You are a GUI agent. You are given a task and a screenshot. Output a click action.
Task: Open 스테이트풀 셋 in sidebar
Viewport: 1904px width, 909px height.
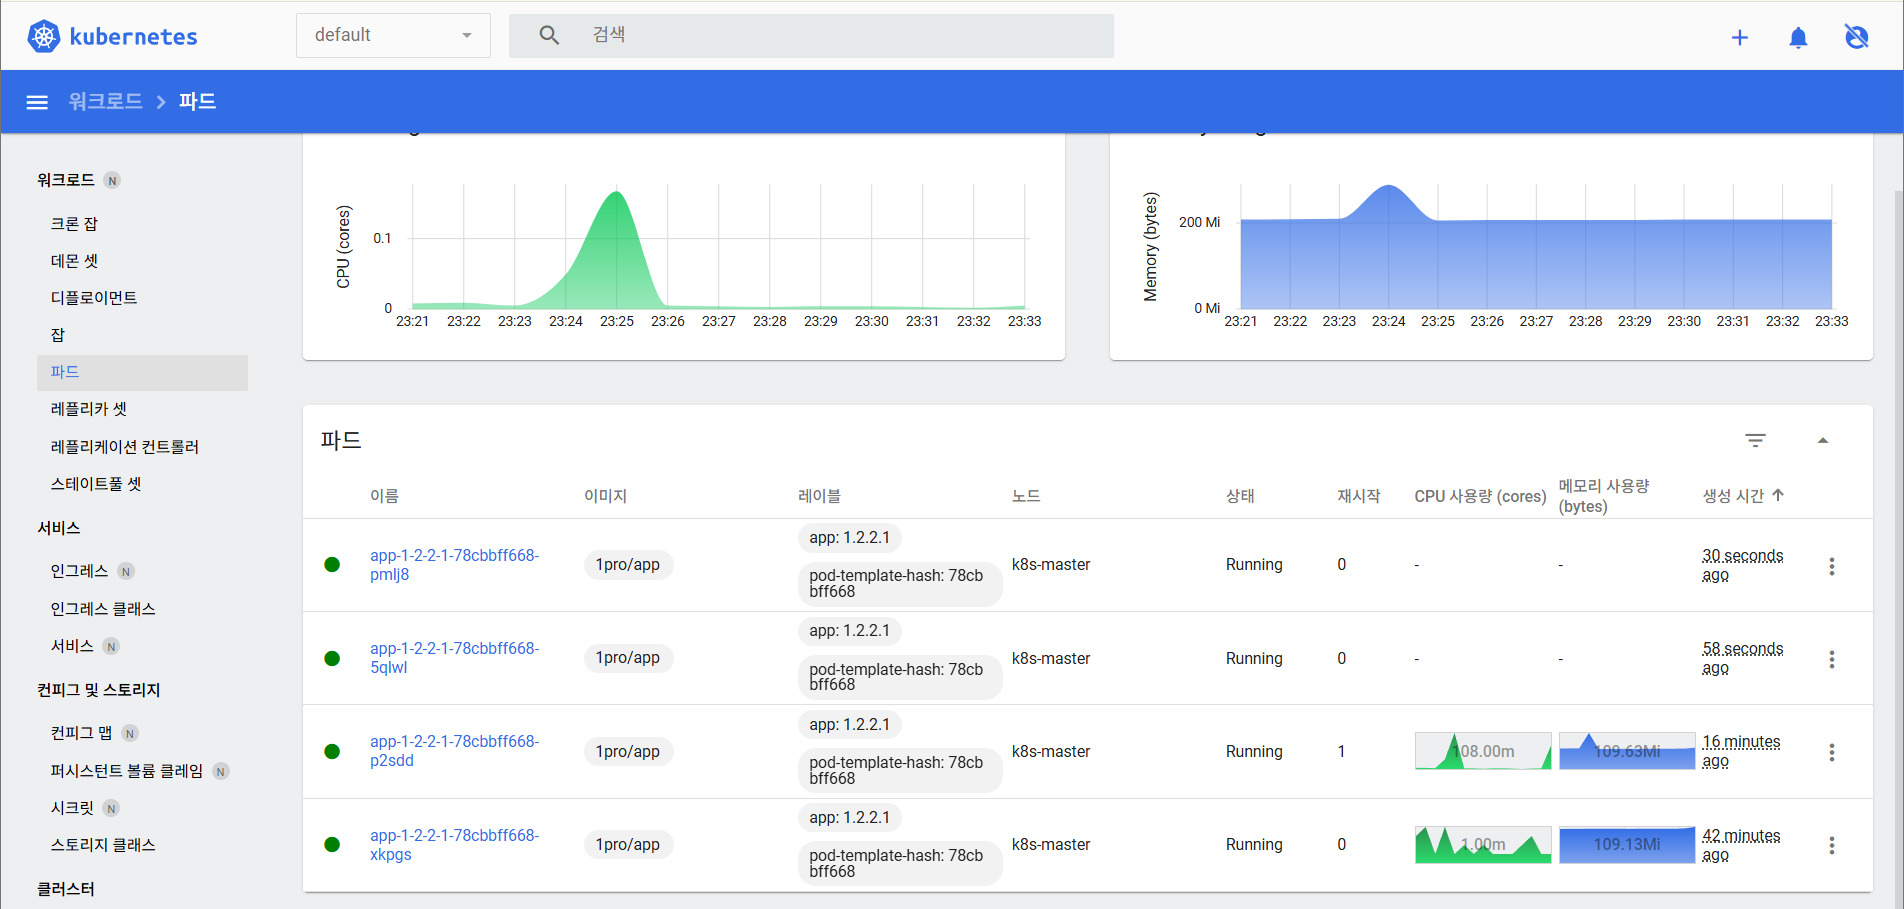point(96,484)
